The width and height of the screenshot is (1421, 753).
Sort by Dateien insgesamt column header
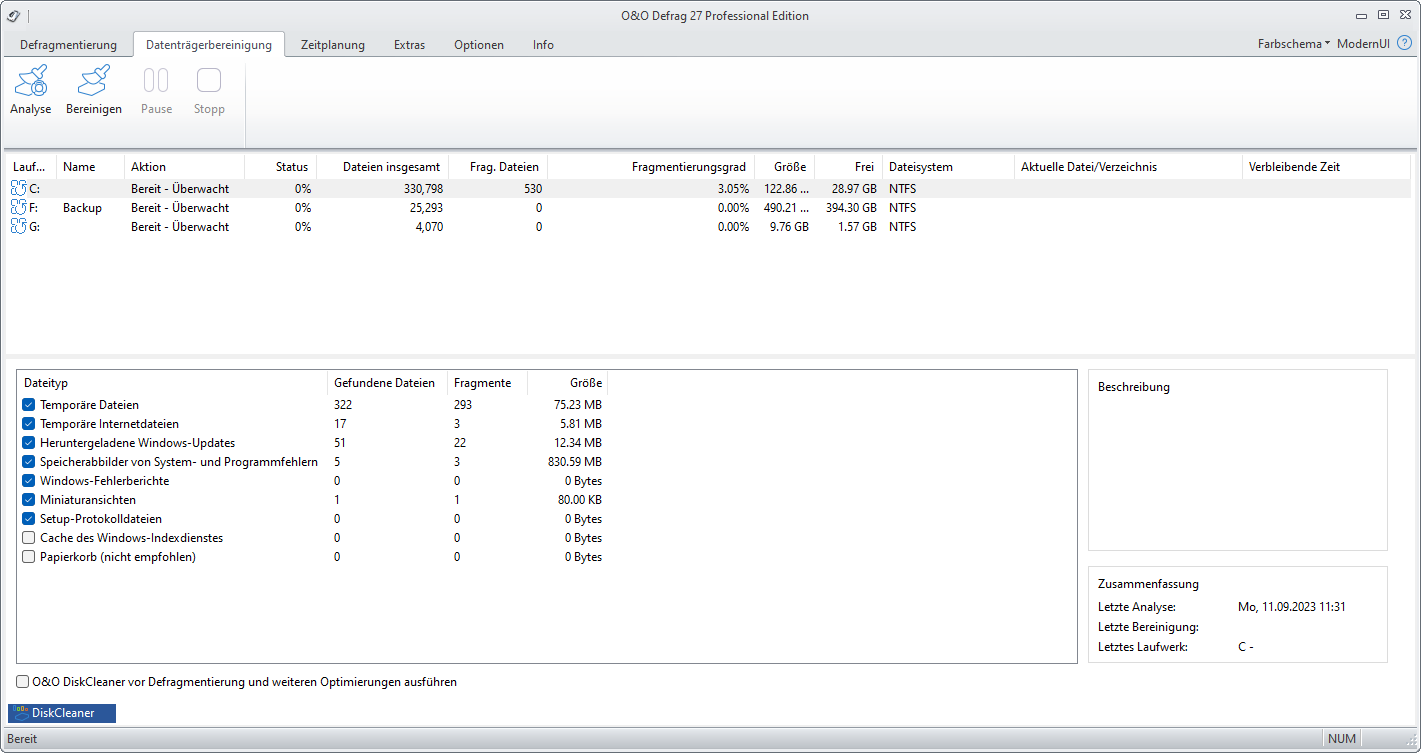[x=383, y=167]
